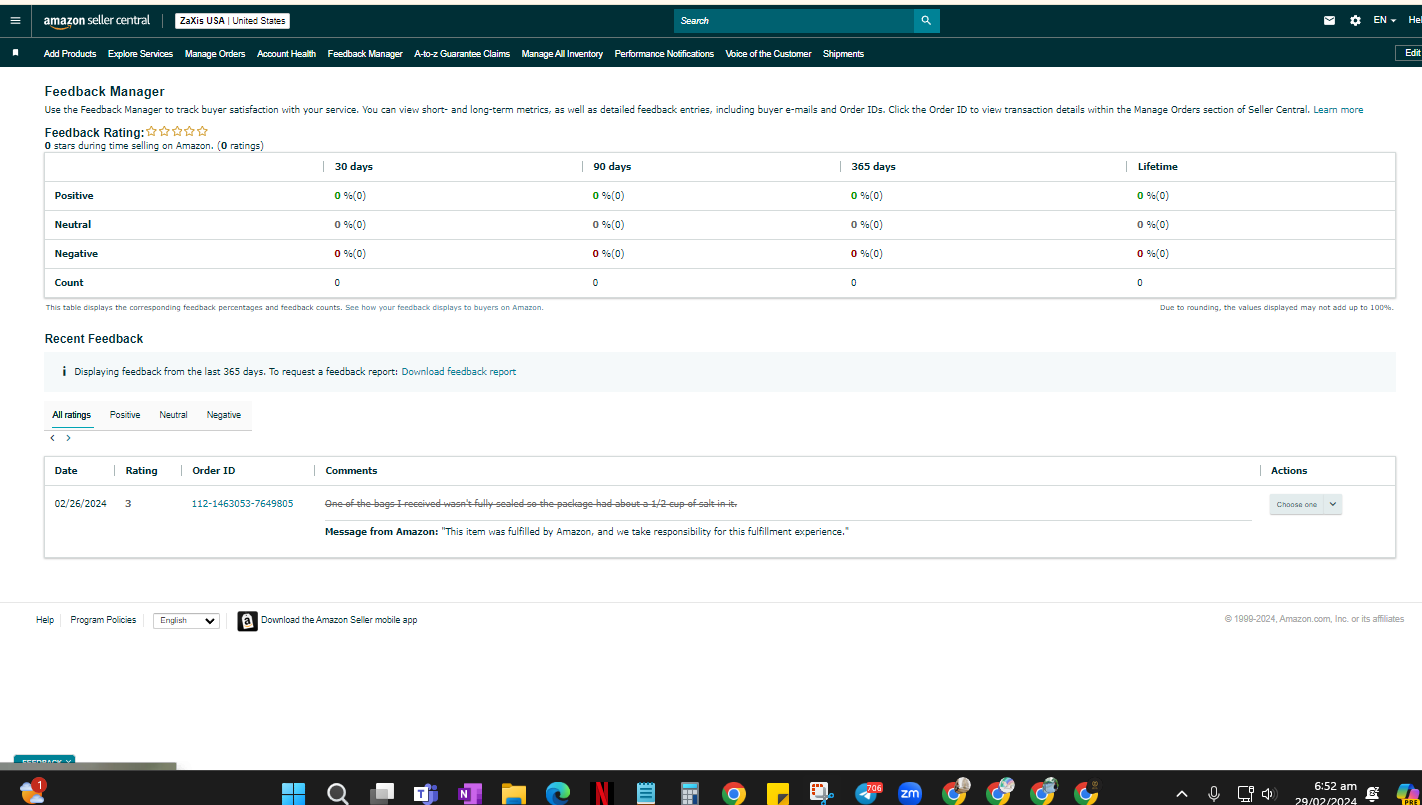Screen dimensions: 1422x805
Task: Open the Windows Start menu
Action: 293,794
